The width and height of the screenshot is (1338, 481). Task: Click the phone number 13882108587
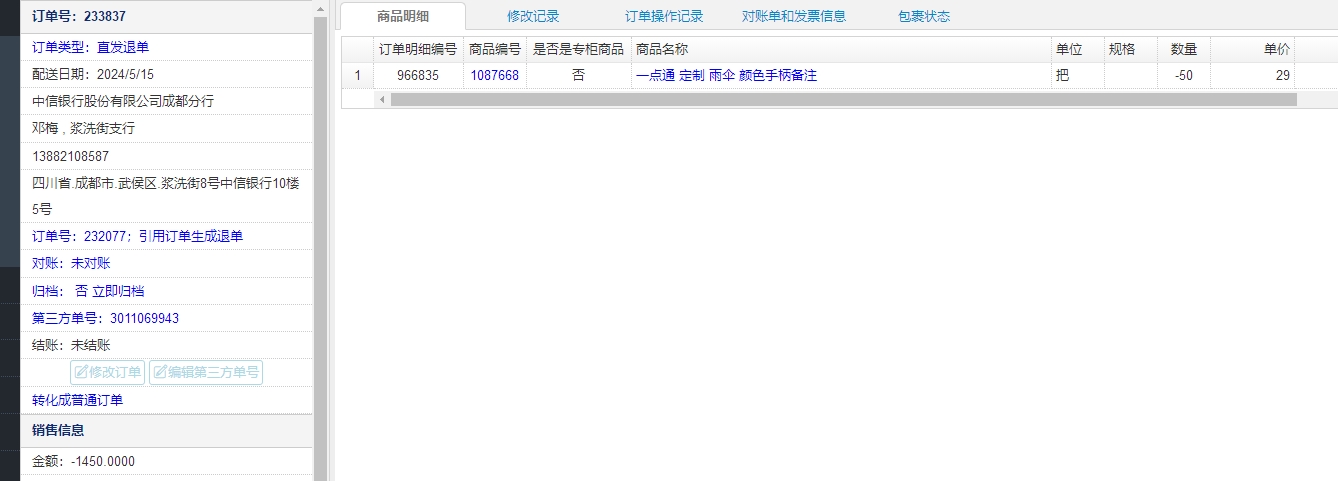[70, 156]
